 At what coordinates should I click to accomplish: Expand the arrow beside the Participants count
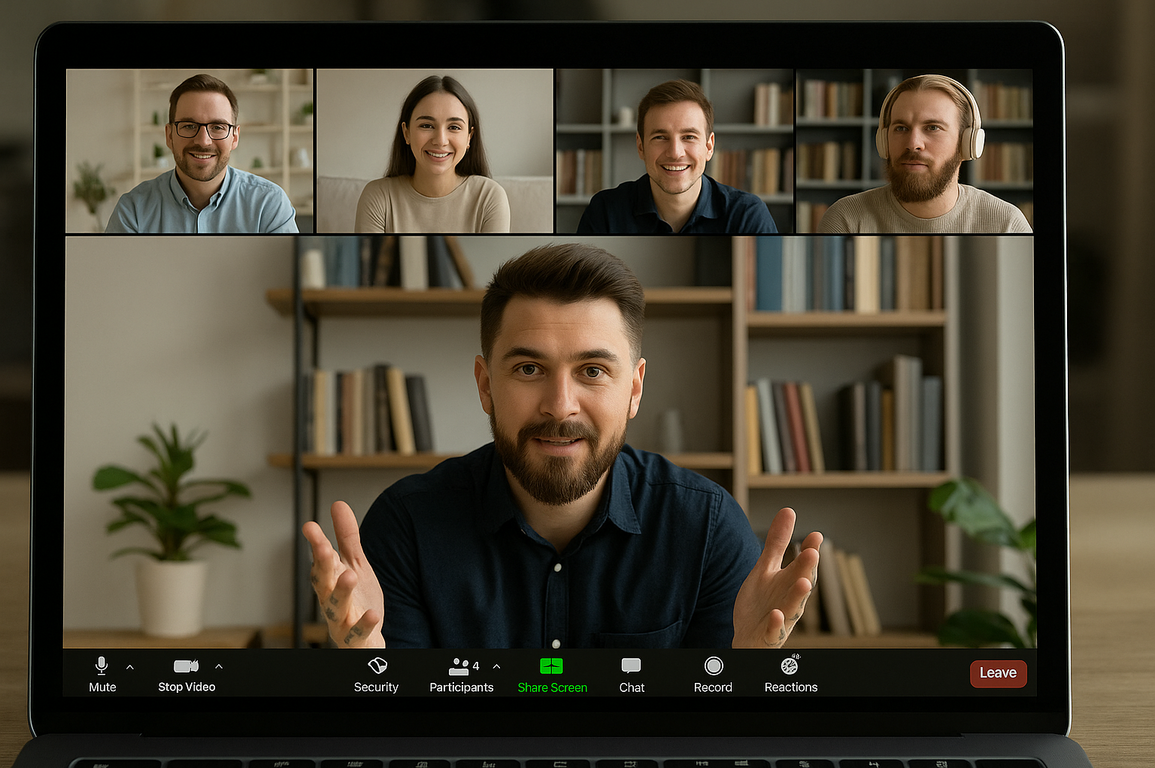pos(496,666)
